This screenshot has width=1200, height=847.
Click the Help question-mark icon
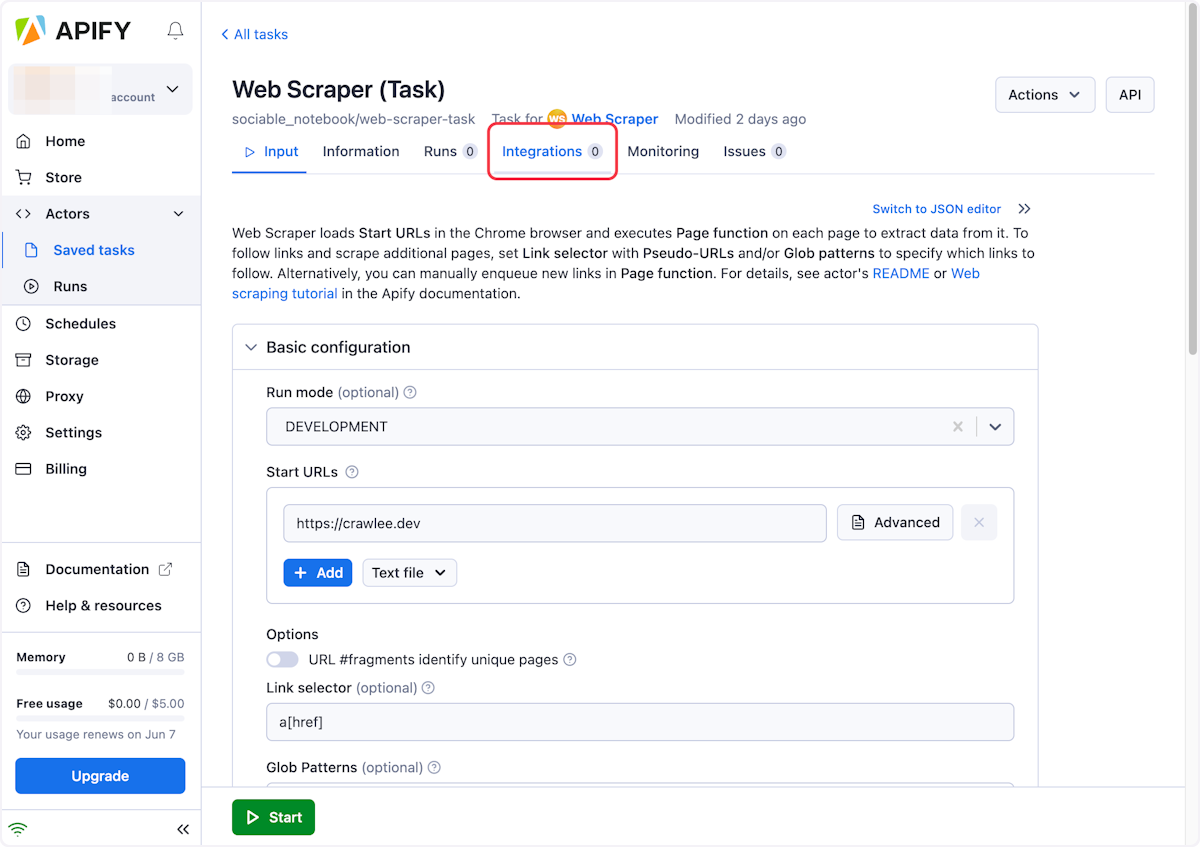24,606
